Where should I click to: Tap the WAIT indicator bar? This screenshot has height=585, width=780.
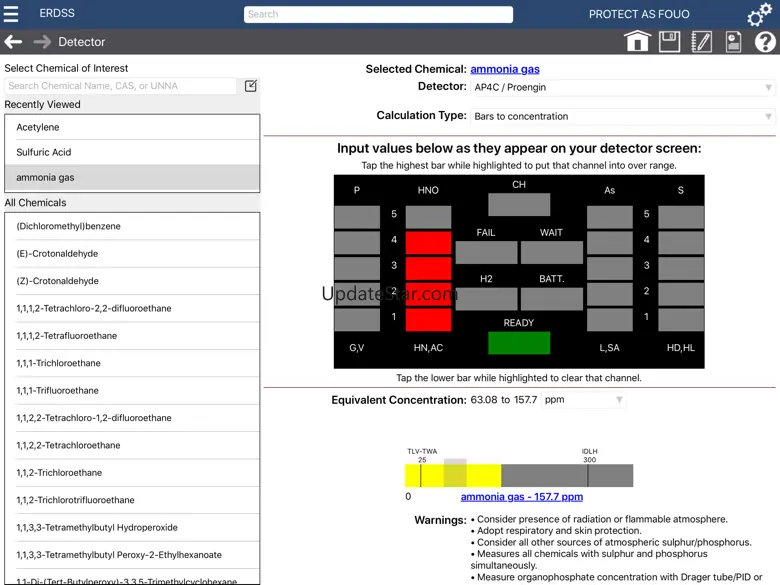point(552,252)
